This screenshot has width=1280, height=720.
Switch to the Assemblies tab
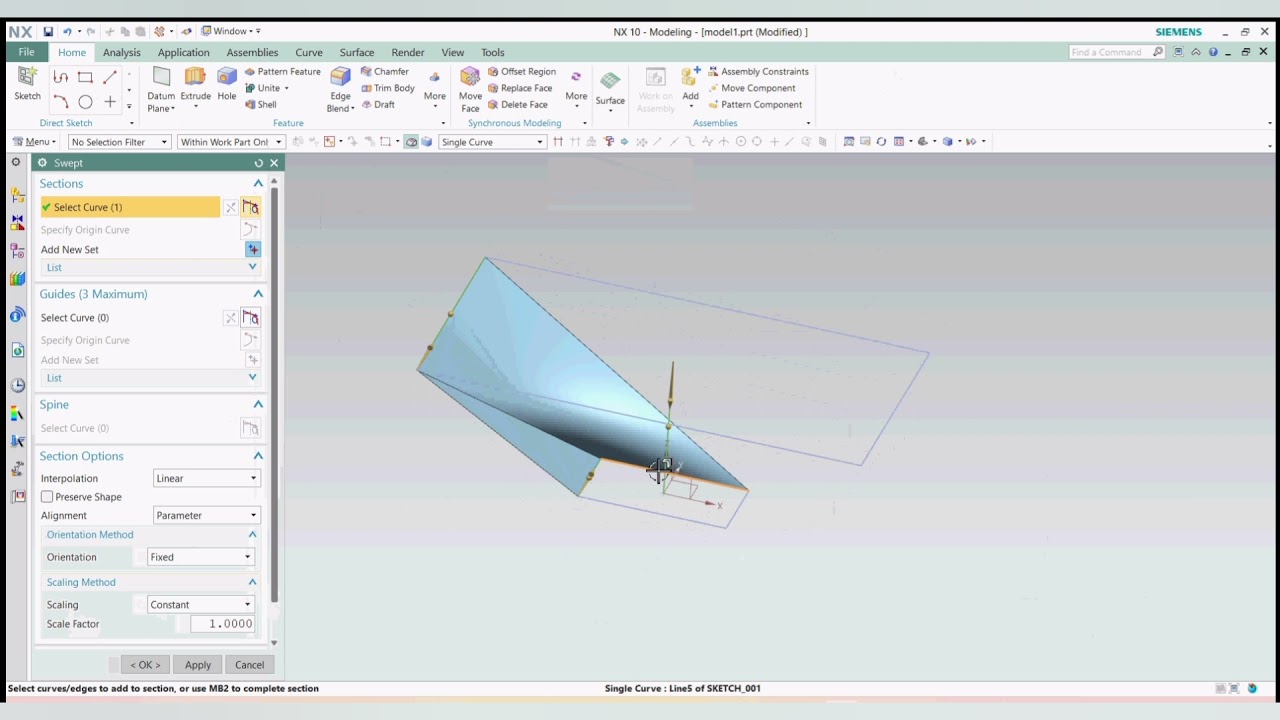point(252,52)
